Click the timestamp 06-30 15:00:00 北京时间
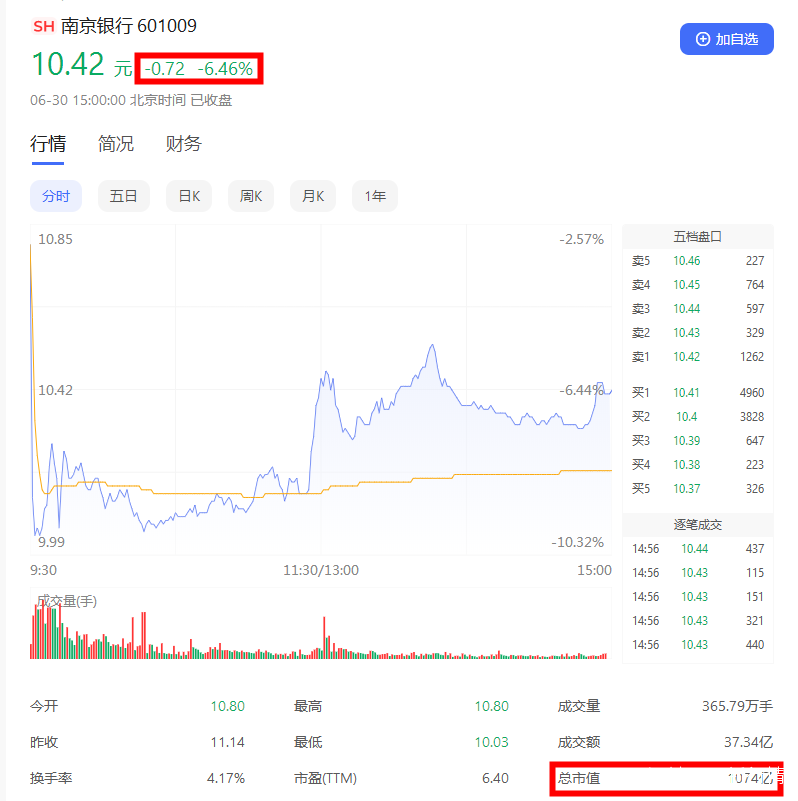798x801 pixels. click(108, 100)
